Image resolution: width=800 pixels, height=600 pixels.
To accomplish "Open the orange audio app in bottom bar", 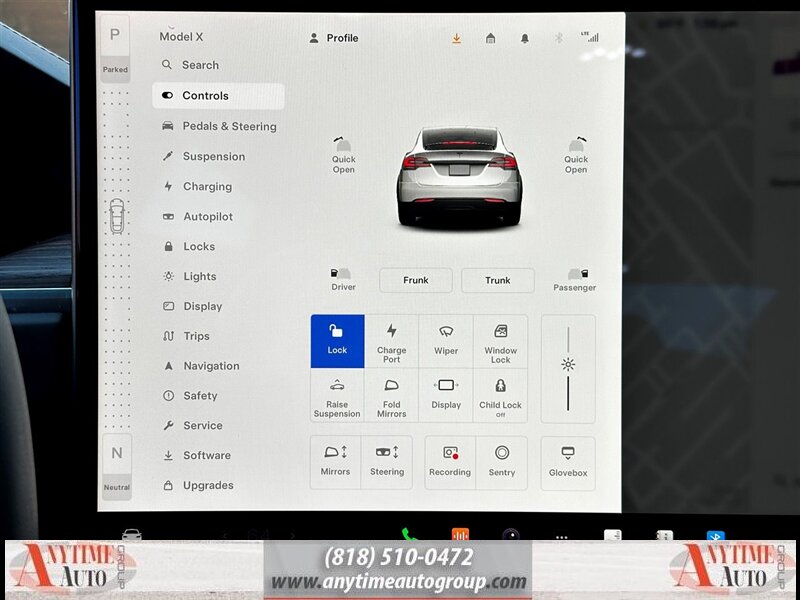I will [460, 535].
